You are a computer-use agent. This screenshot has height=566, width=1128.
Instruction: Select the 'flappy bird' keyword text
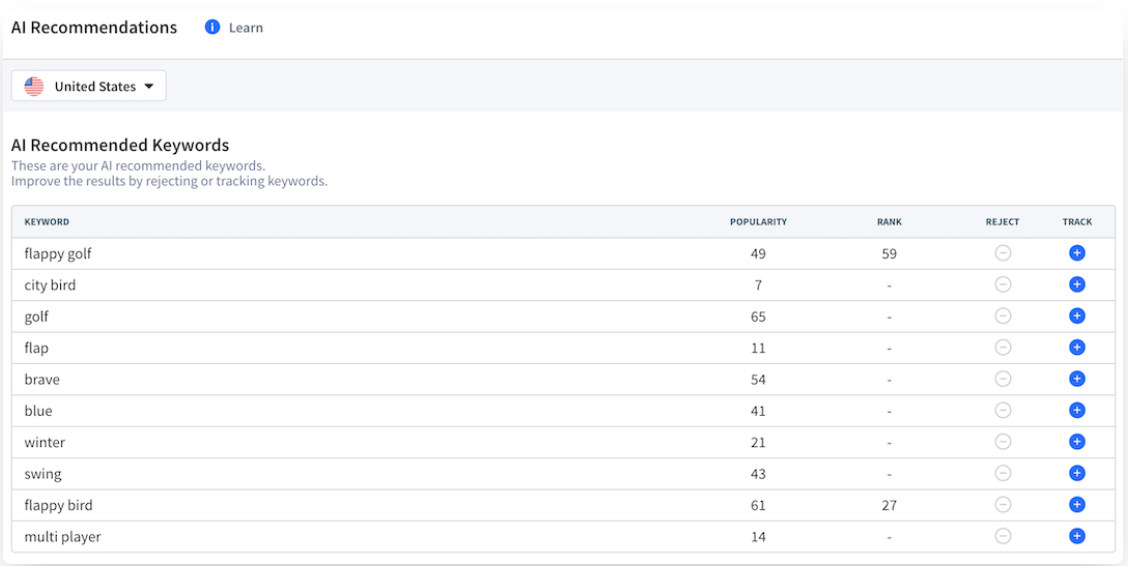click(58, 505)
